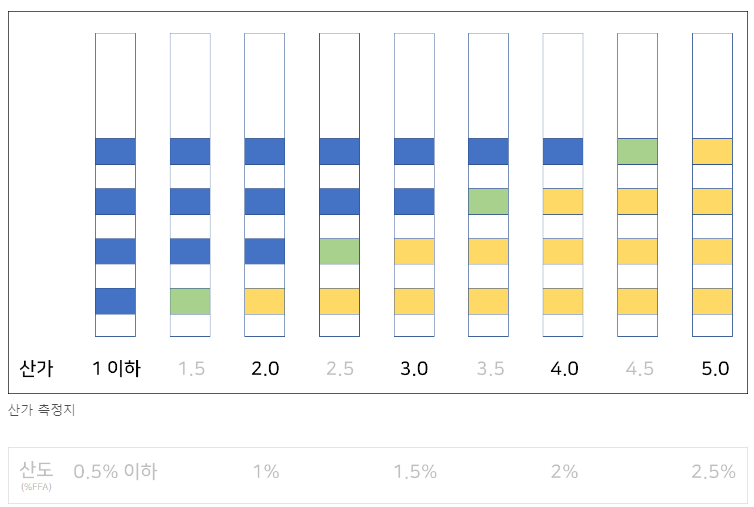Click the '산가 측정지' caption text
The image size is (754, 507).
coord(41,410)
